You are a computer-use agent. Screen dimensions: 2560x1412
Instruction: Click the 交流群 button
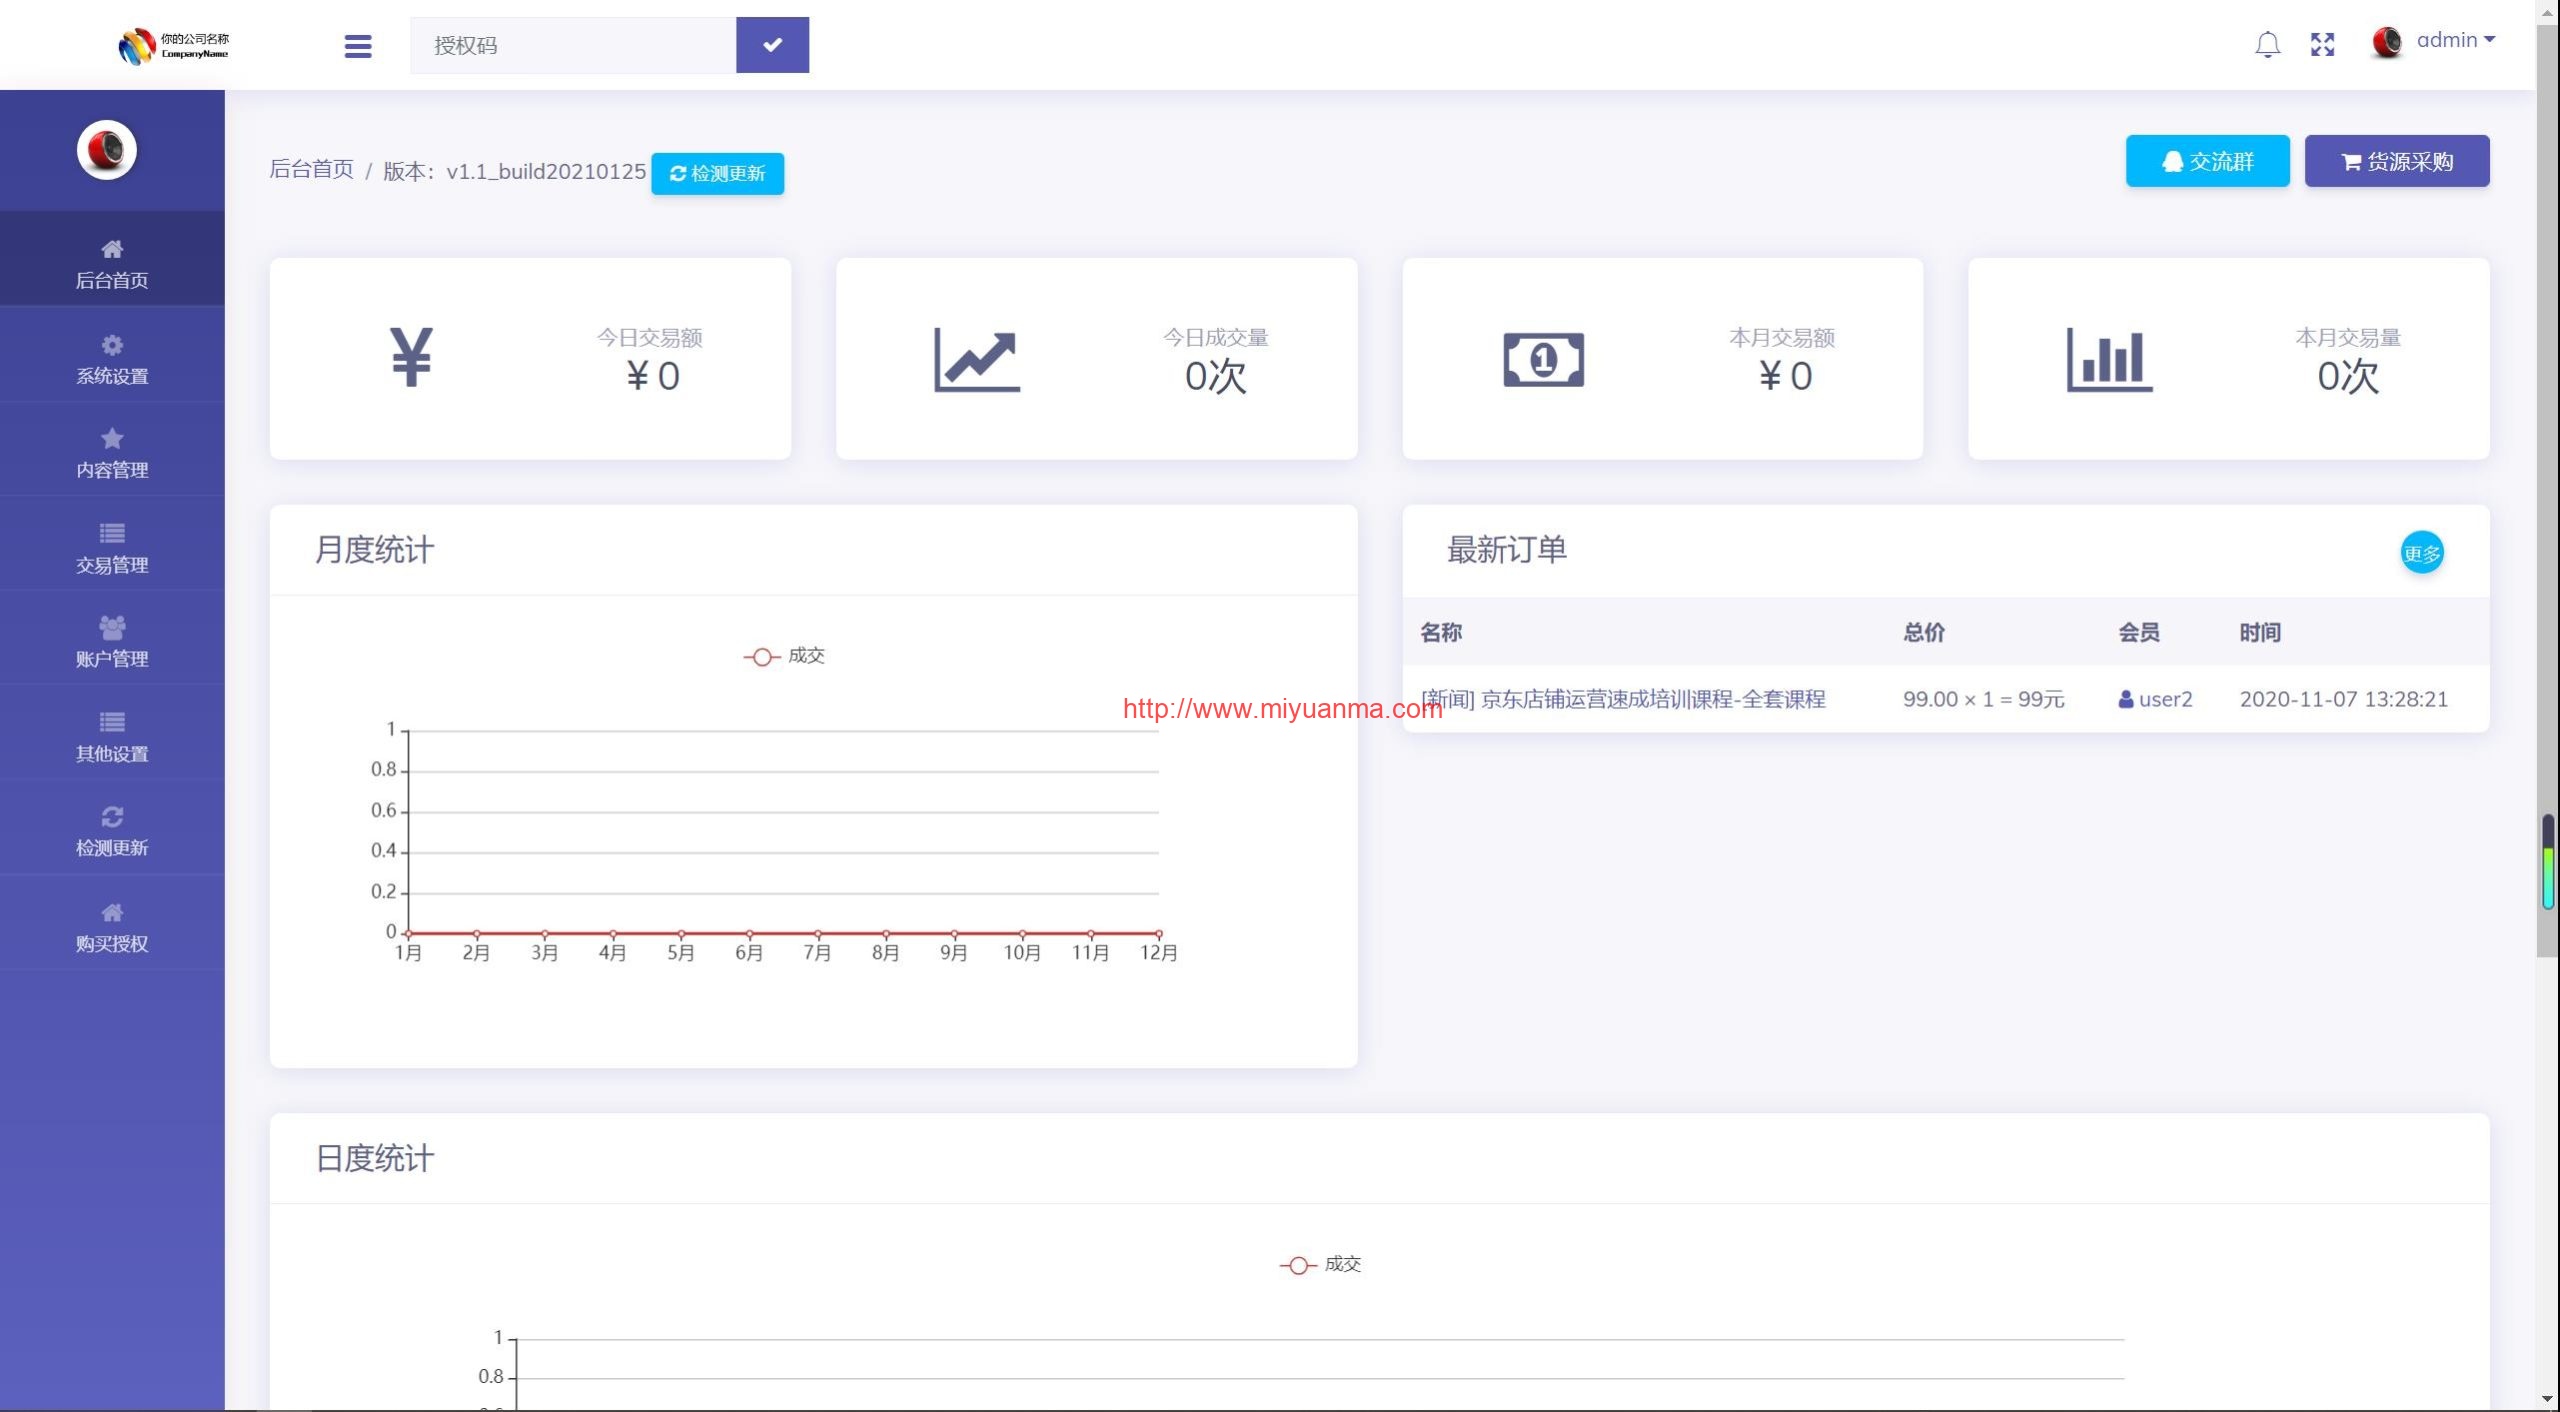pos(2207,161)
